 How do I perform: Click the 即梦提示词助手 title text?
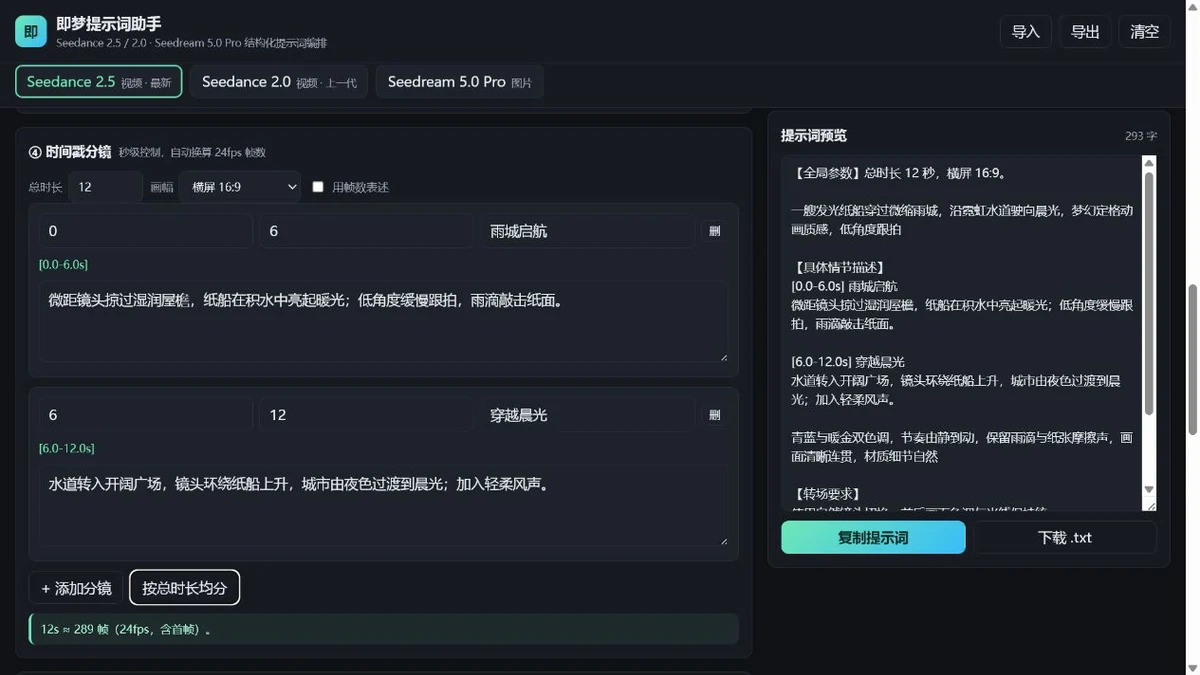click(x=109, y=24)
